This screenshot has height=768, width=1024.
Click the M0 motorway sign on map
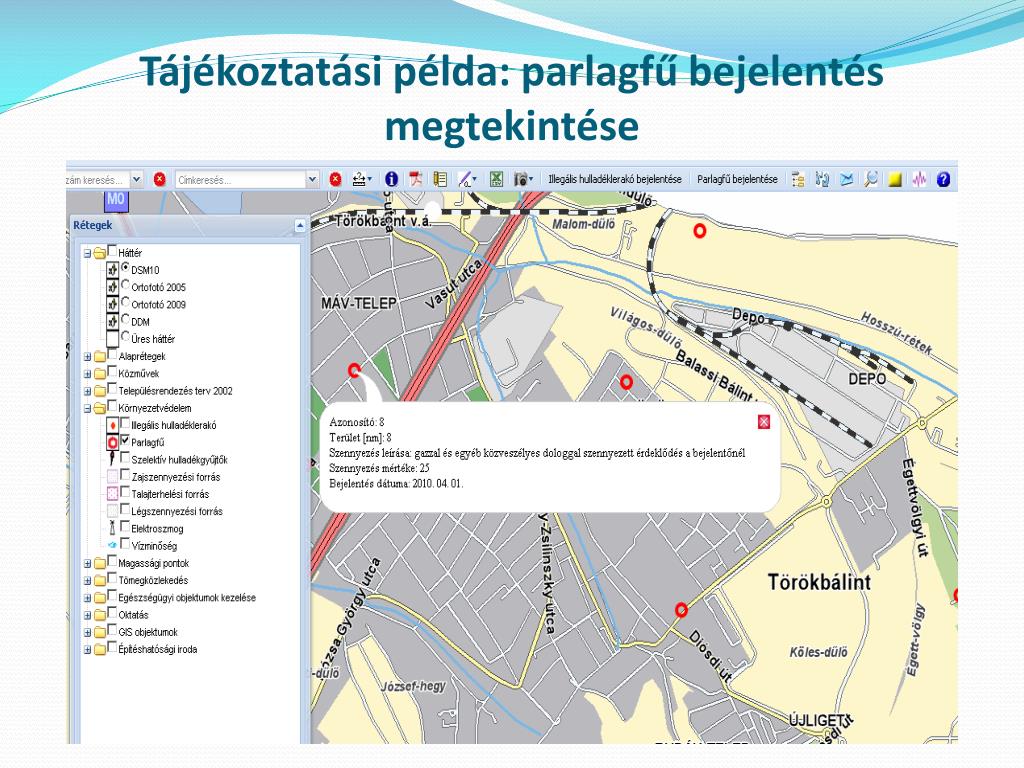(116, 199)
